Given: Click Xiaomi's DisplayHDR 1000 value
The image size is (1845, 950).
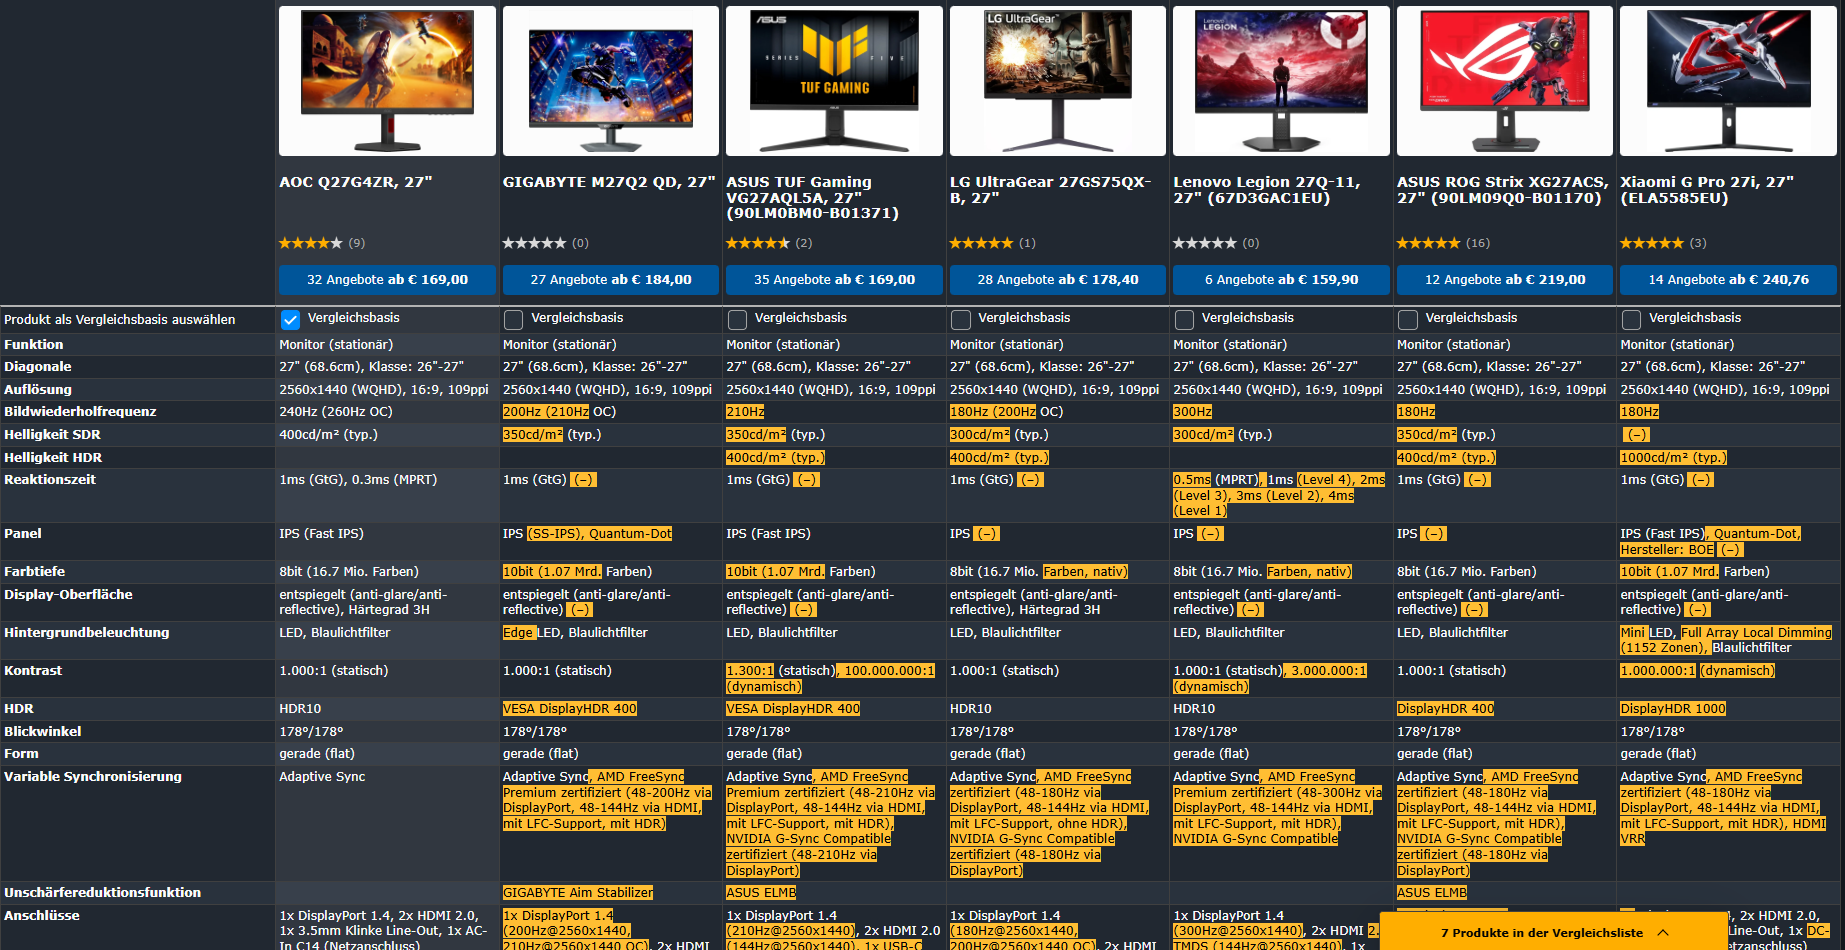Looking at the screenshot, I should click(1673, 708).
